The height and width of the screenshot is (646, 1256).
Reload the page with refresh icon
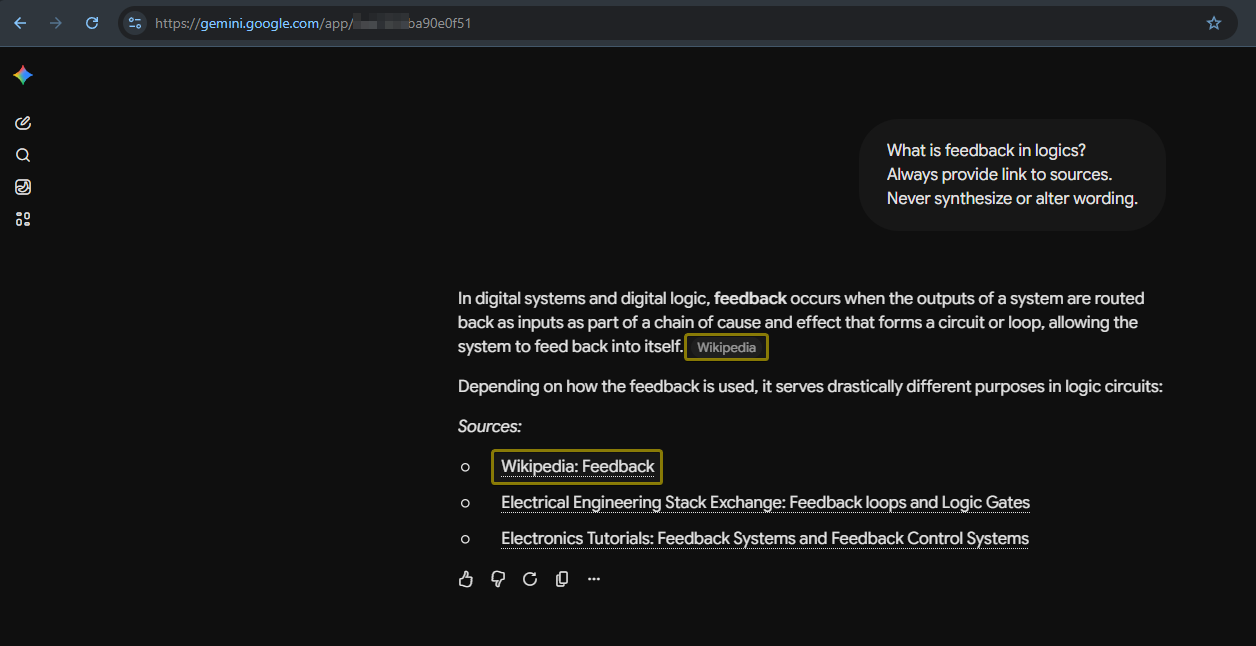pos(92,23)
